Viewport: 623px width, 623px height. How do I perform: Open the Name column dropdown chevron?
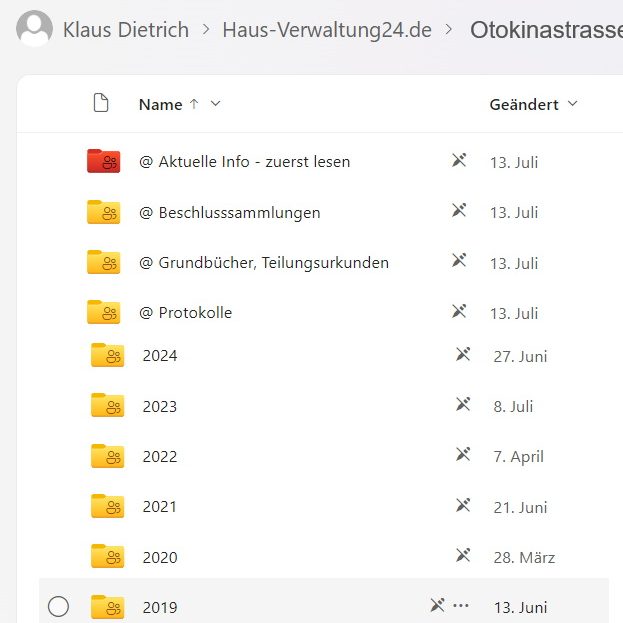[216, 104]
